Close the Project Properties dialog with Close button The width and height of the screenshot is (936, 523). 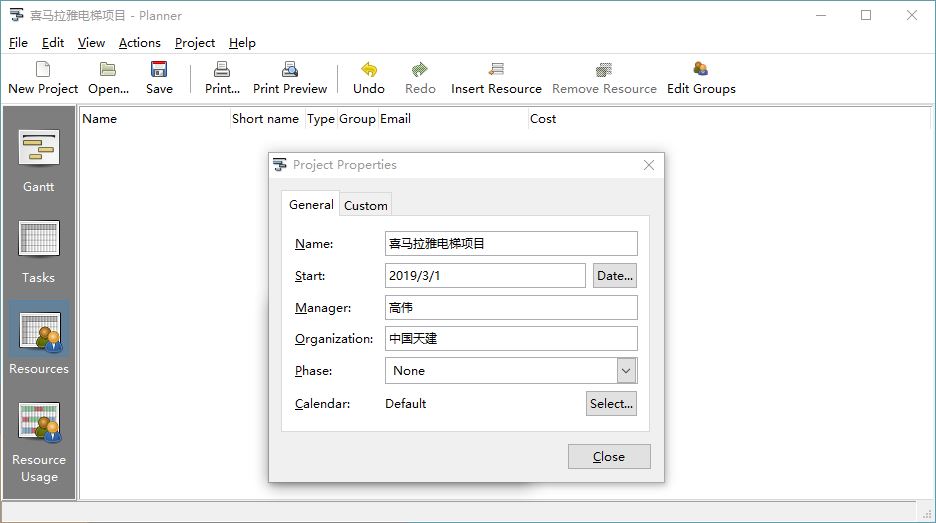click(x=609, y=457)
